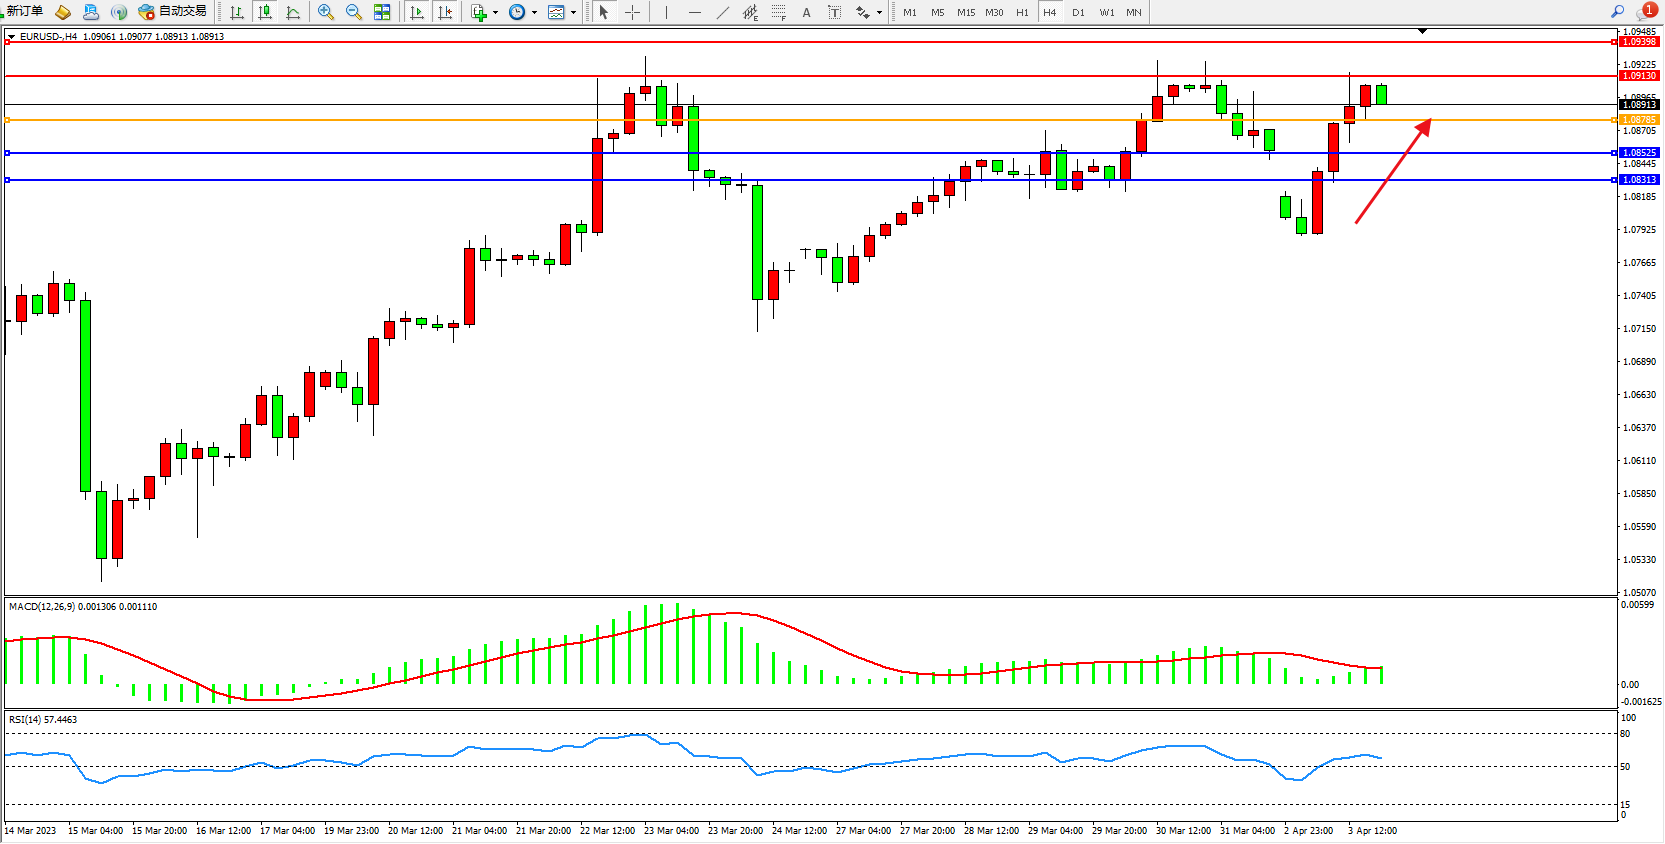Image resolution: width=1665 pixels, height=844 pixels.
Task: Click the New Order (新订单) button
Action: point(24,11)
